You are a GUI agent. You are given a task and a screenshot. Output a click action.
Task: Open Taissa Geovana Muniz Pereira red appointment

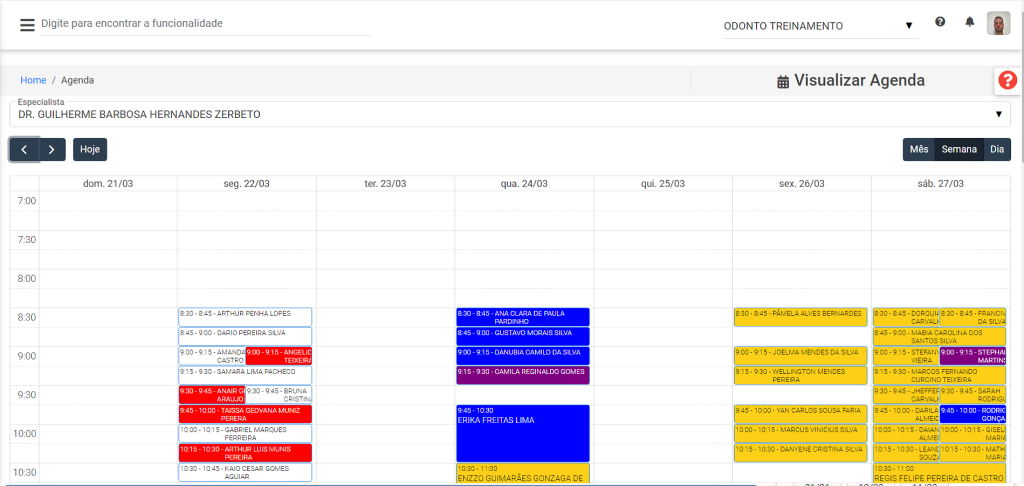[x=245, y=414]
